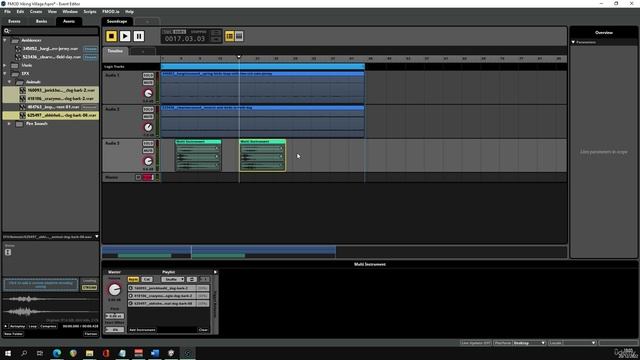Open the Windows Start menu

(8, 353)
